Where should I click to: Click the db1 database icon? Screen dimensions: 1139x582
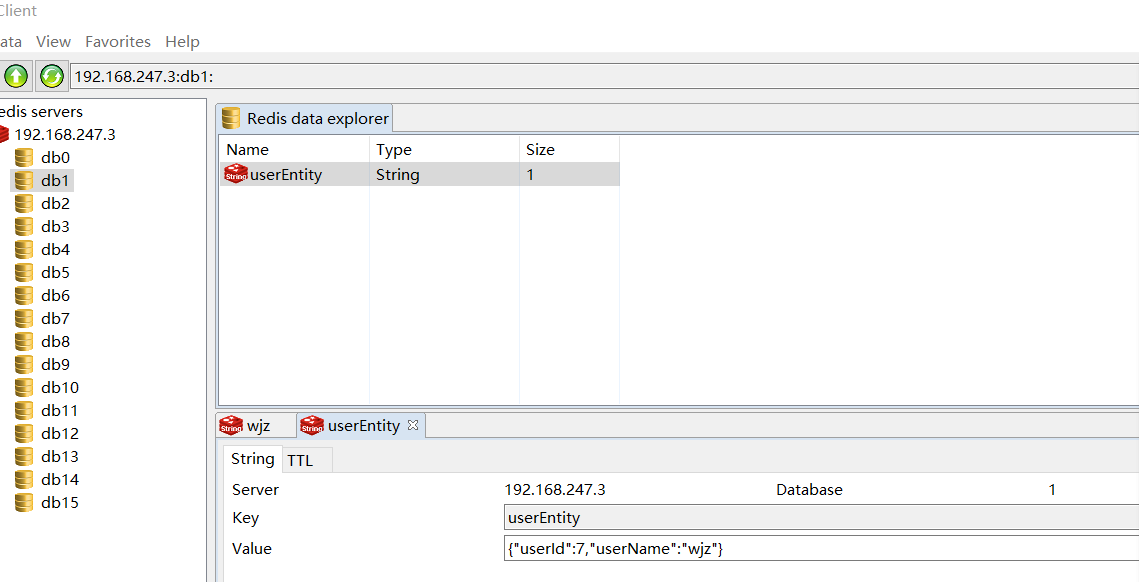(24, 180)
